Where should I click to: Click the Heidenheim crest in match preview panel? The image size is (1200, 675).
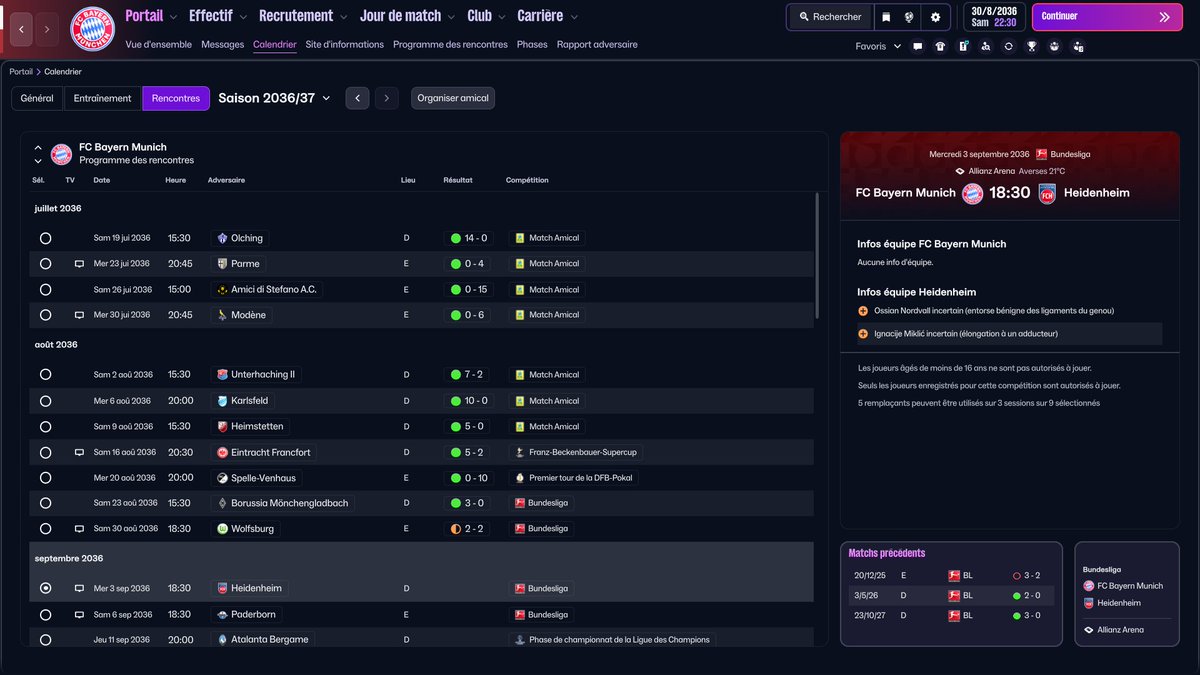(x=1047, y=194)
